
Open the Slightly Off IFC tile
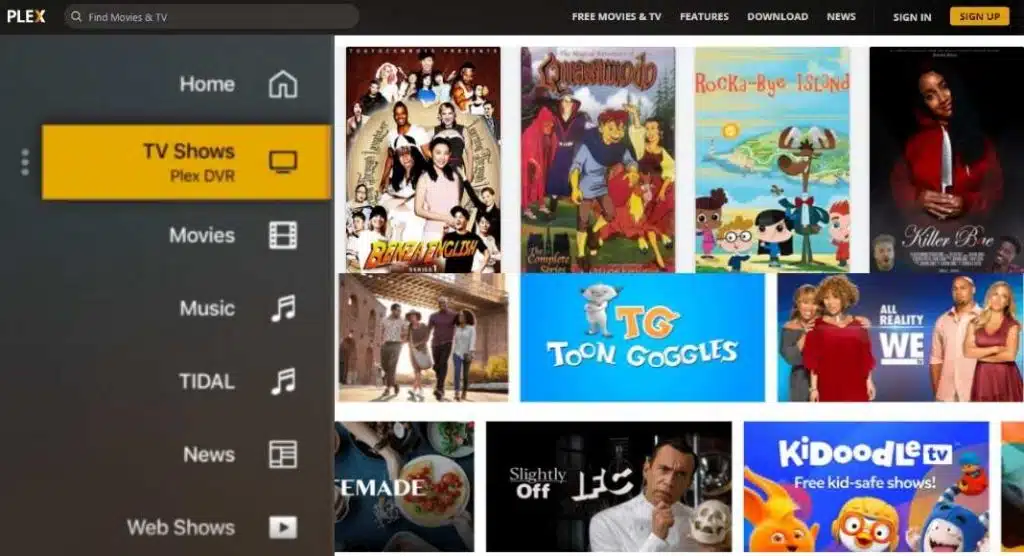click(609, 486)
